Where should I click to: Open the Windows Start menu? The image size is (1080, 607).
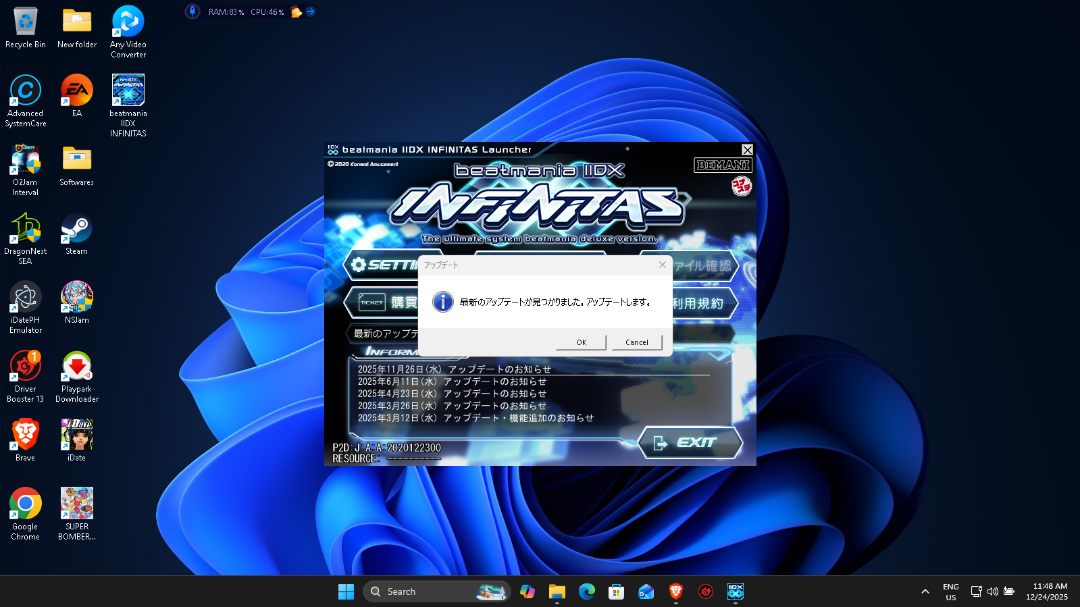[345, 591]
